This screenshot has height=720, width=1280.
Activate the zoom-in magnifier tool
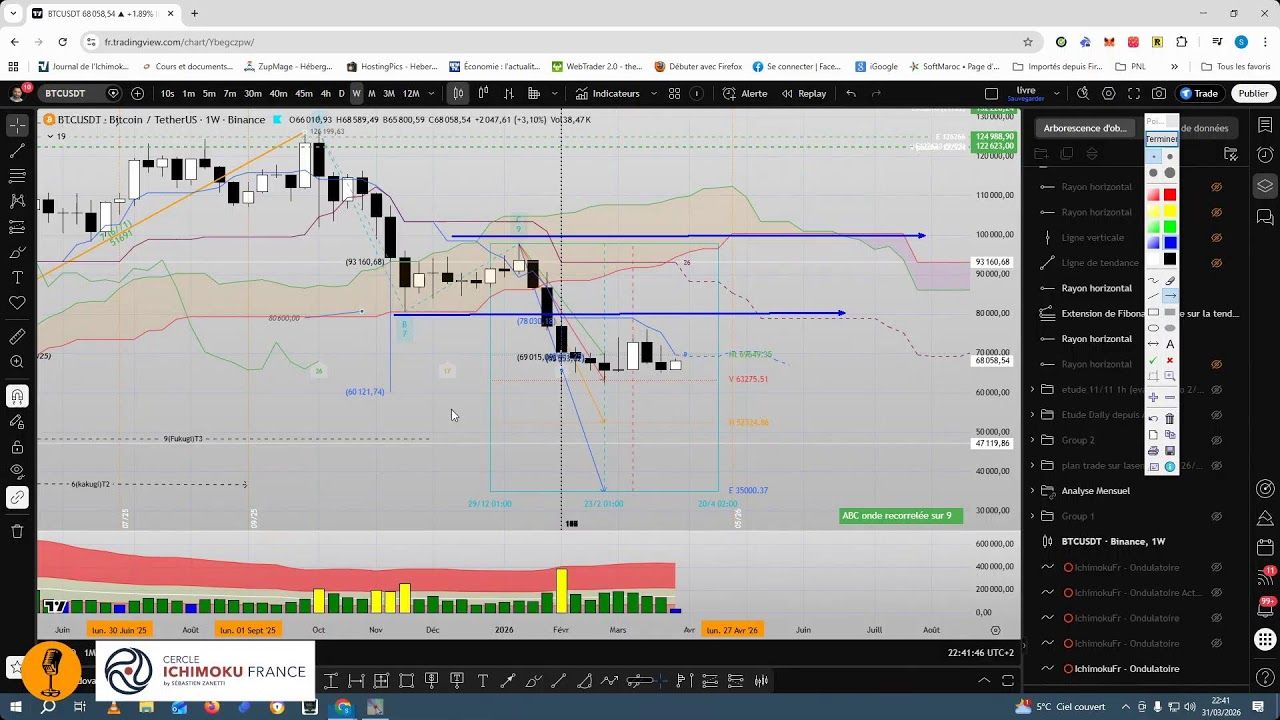coord(16,362)
